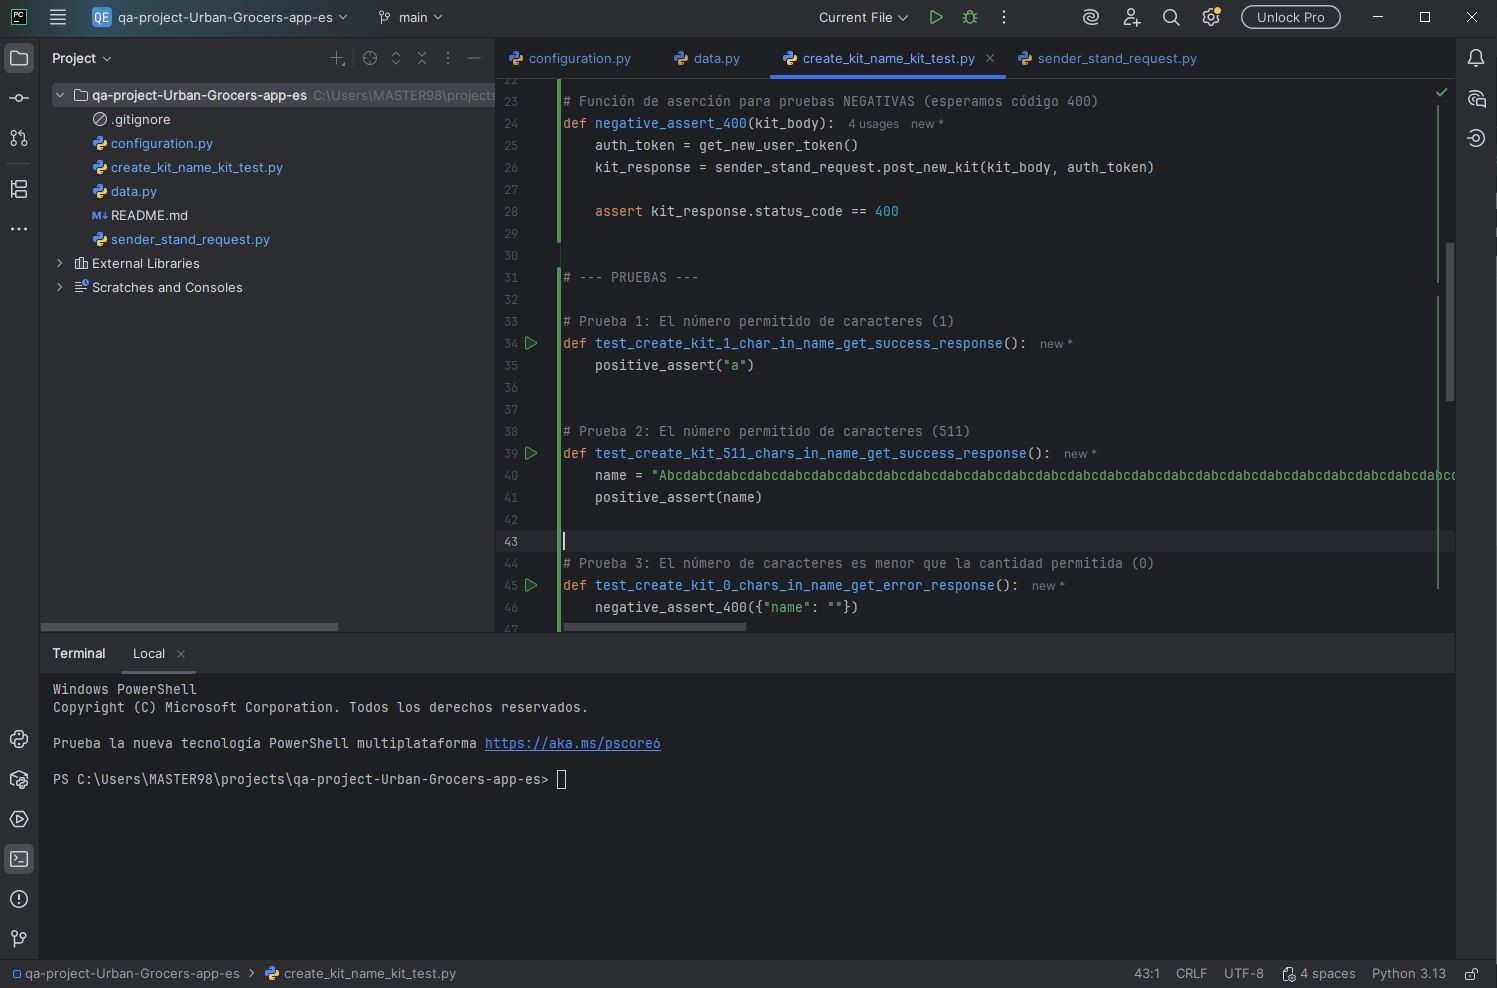Toggle the Project tool window folder icon
Image resolution: width=1497 pixels, height=988 pixels.
click(18, 58)
